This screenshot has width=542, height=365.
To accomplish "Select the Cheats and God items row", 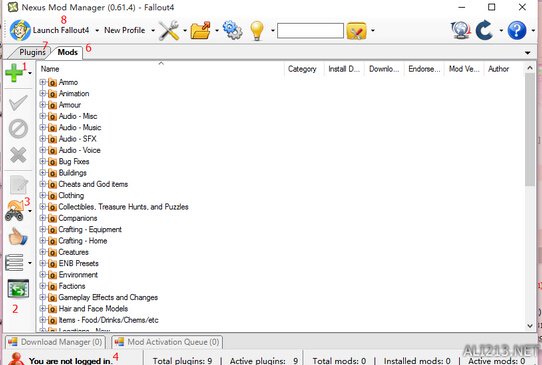I will point(93,184).
